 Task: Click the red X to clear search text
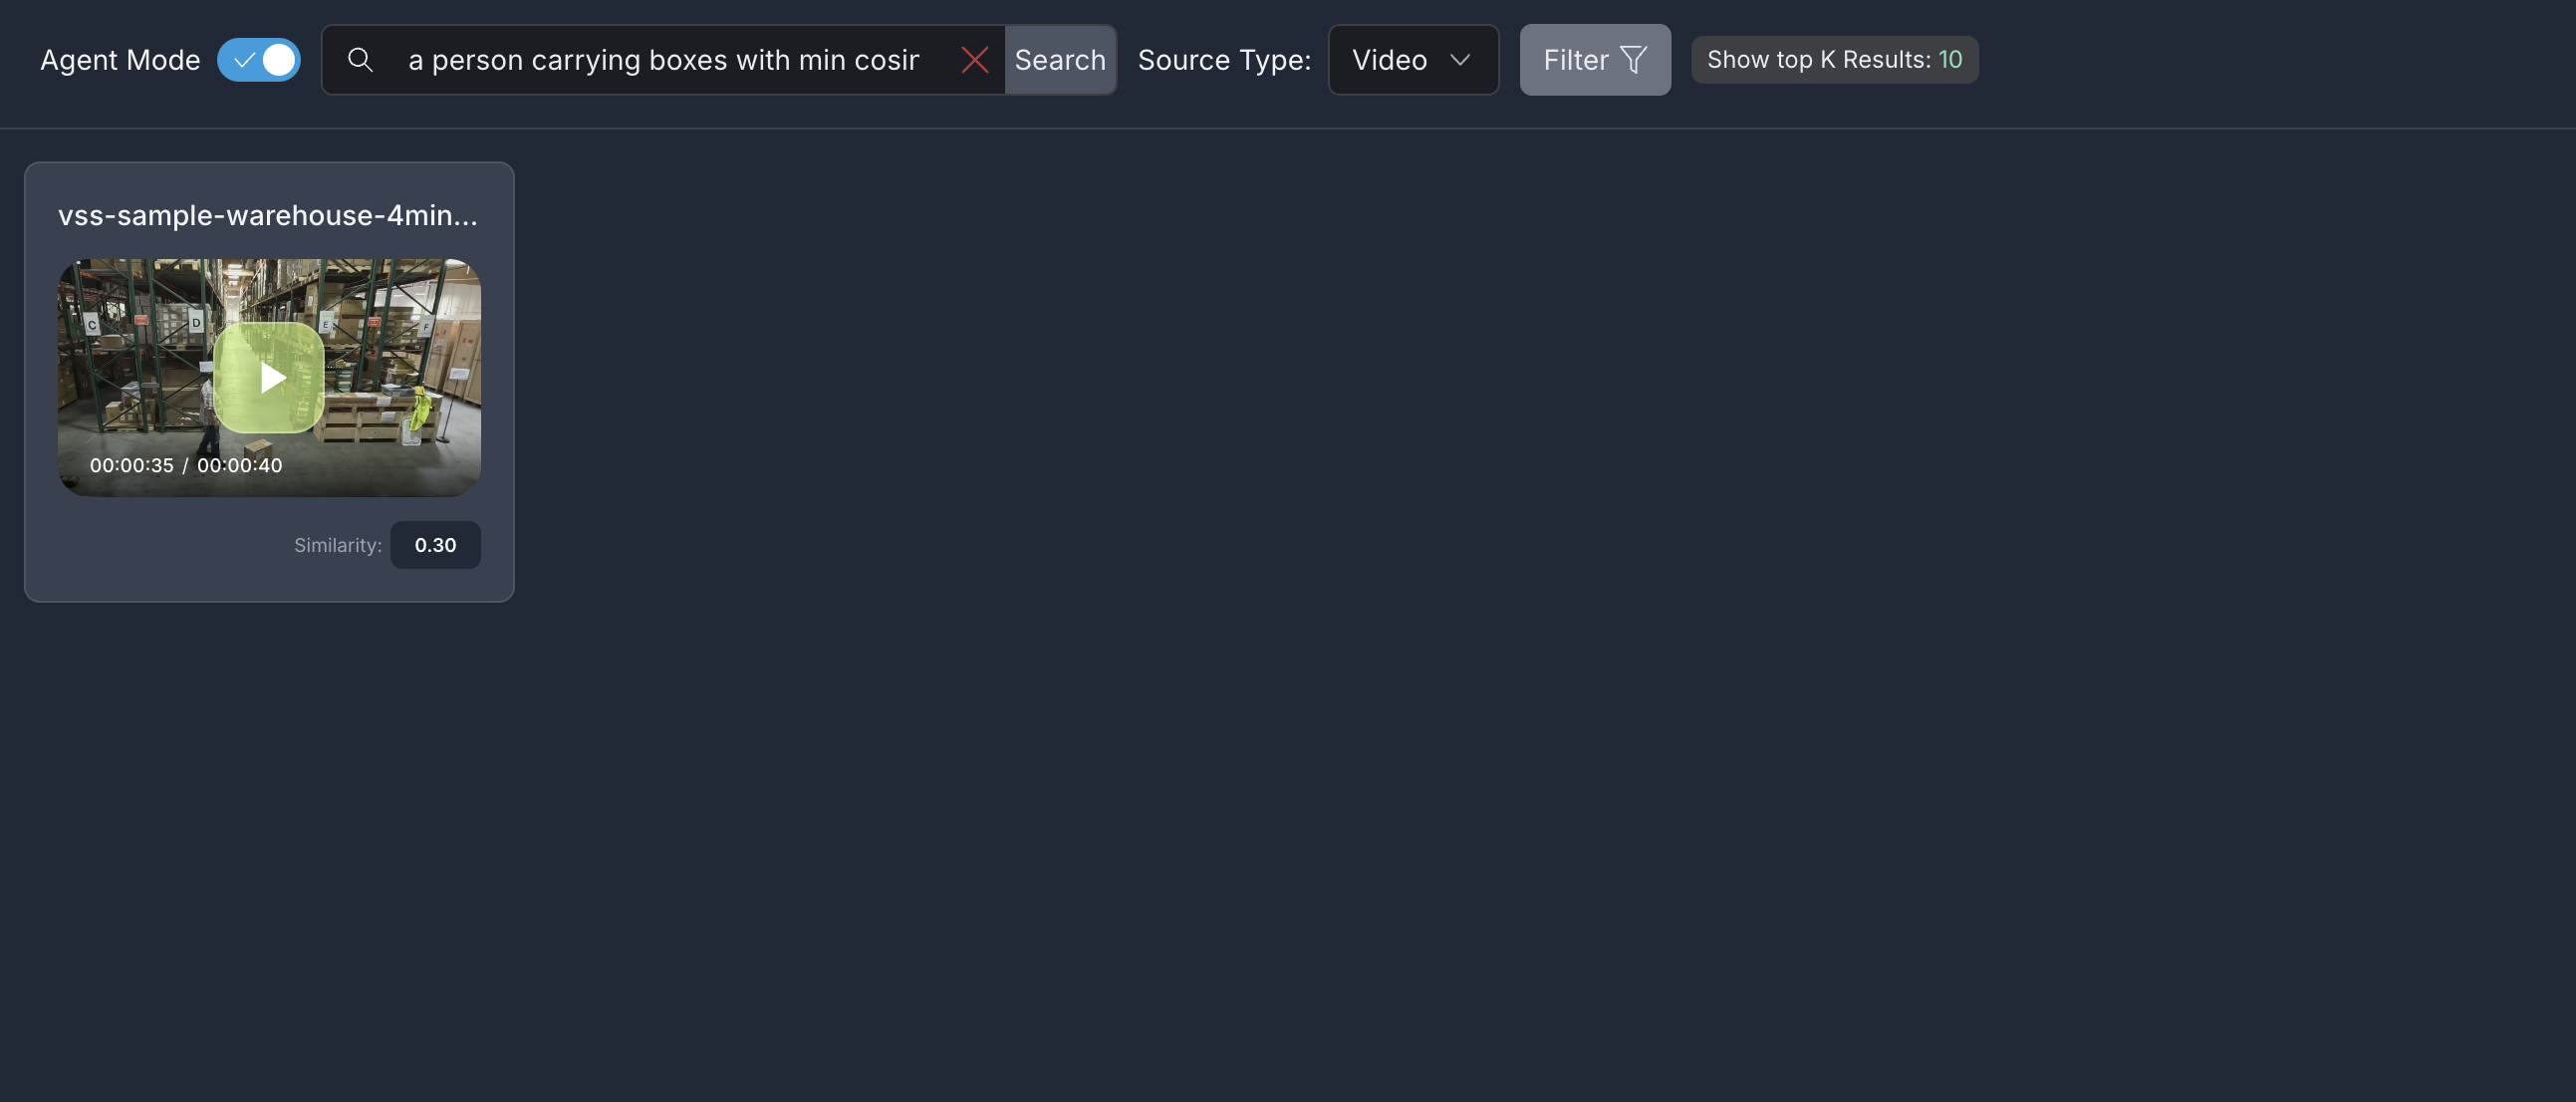coord(975,60)
